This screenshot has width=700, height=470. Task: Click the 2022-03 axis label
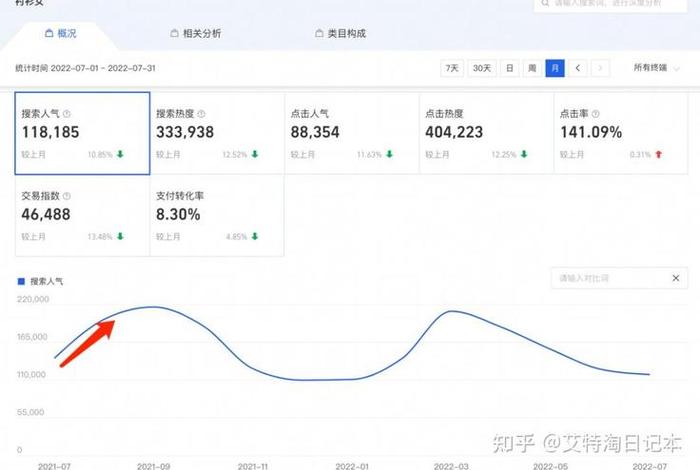pos(451,466)
